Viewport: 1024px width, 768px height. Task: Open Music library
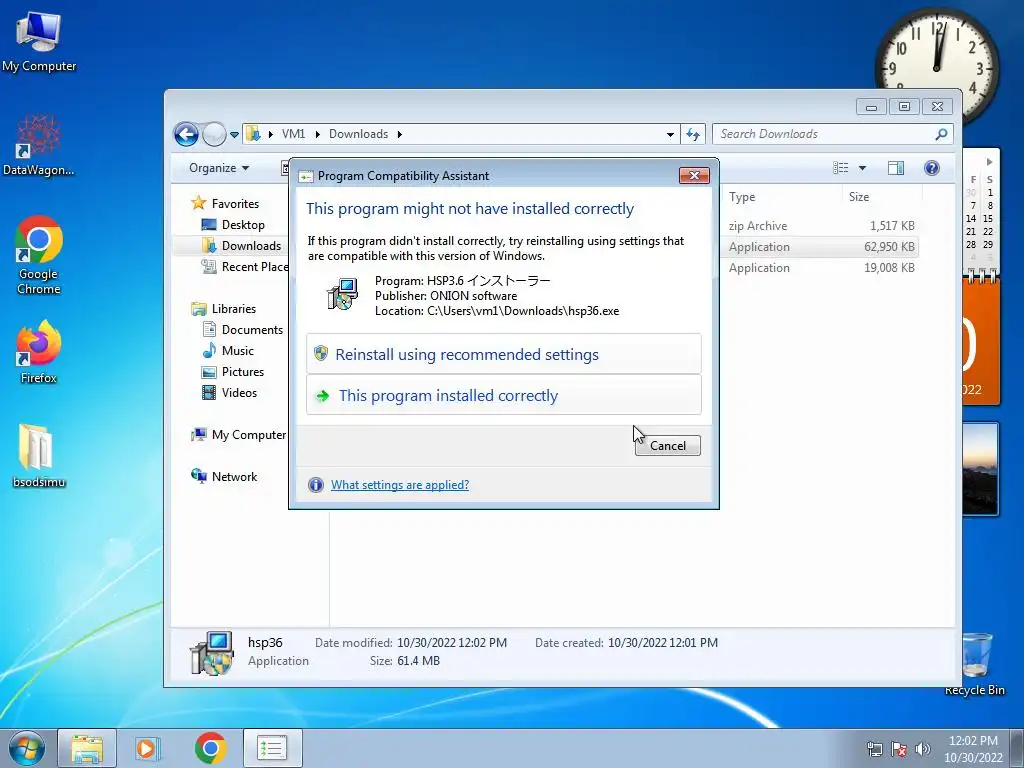(238, 351)
